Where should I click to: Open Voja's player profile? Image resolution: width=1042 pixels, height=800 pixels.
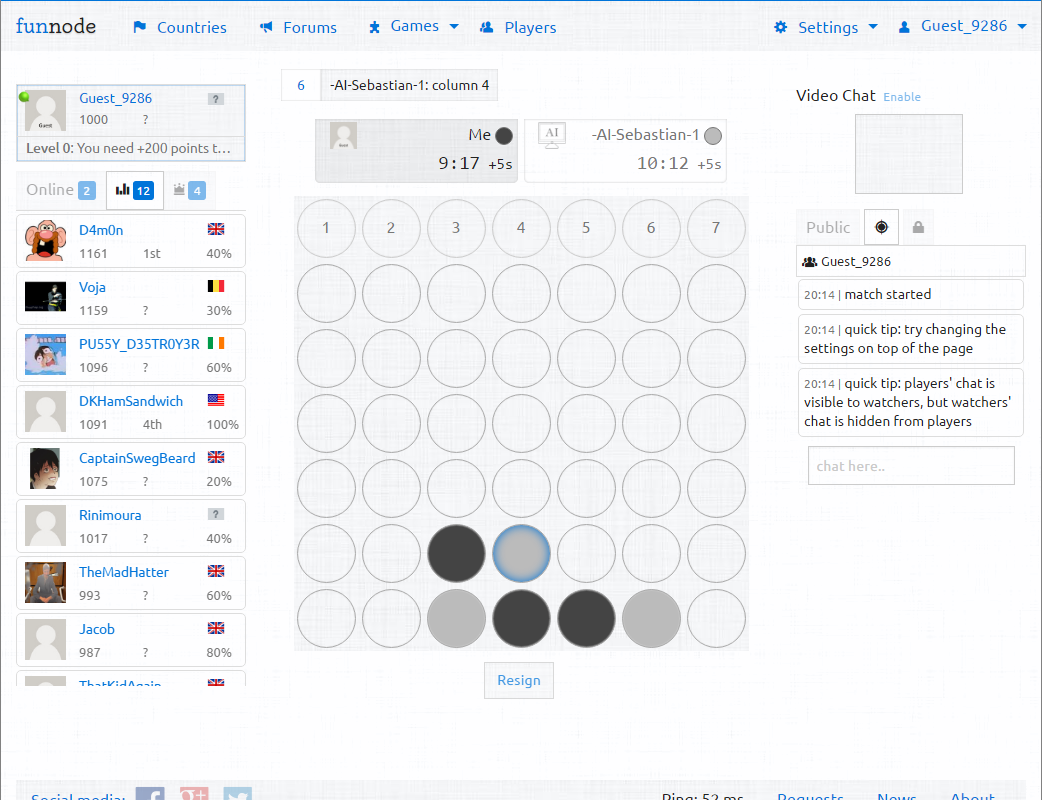click(92, 287)
